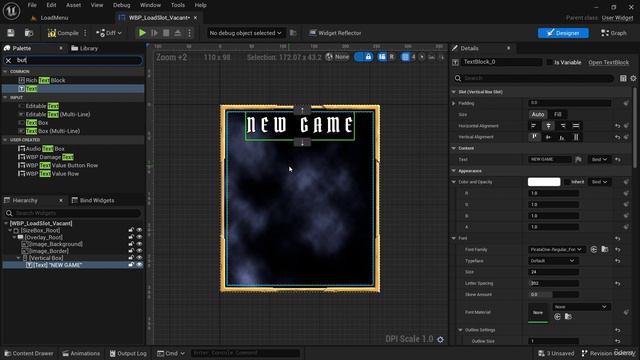Open the Tools menu

click(x=178, y=5)
